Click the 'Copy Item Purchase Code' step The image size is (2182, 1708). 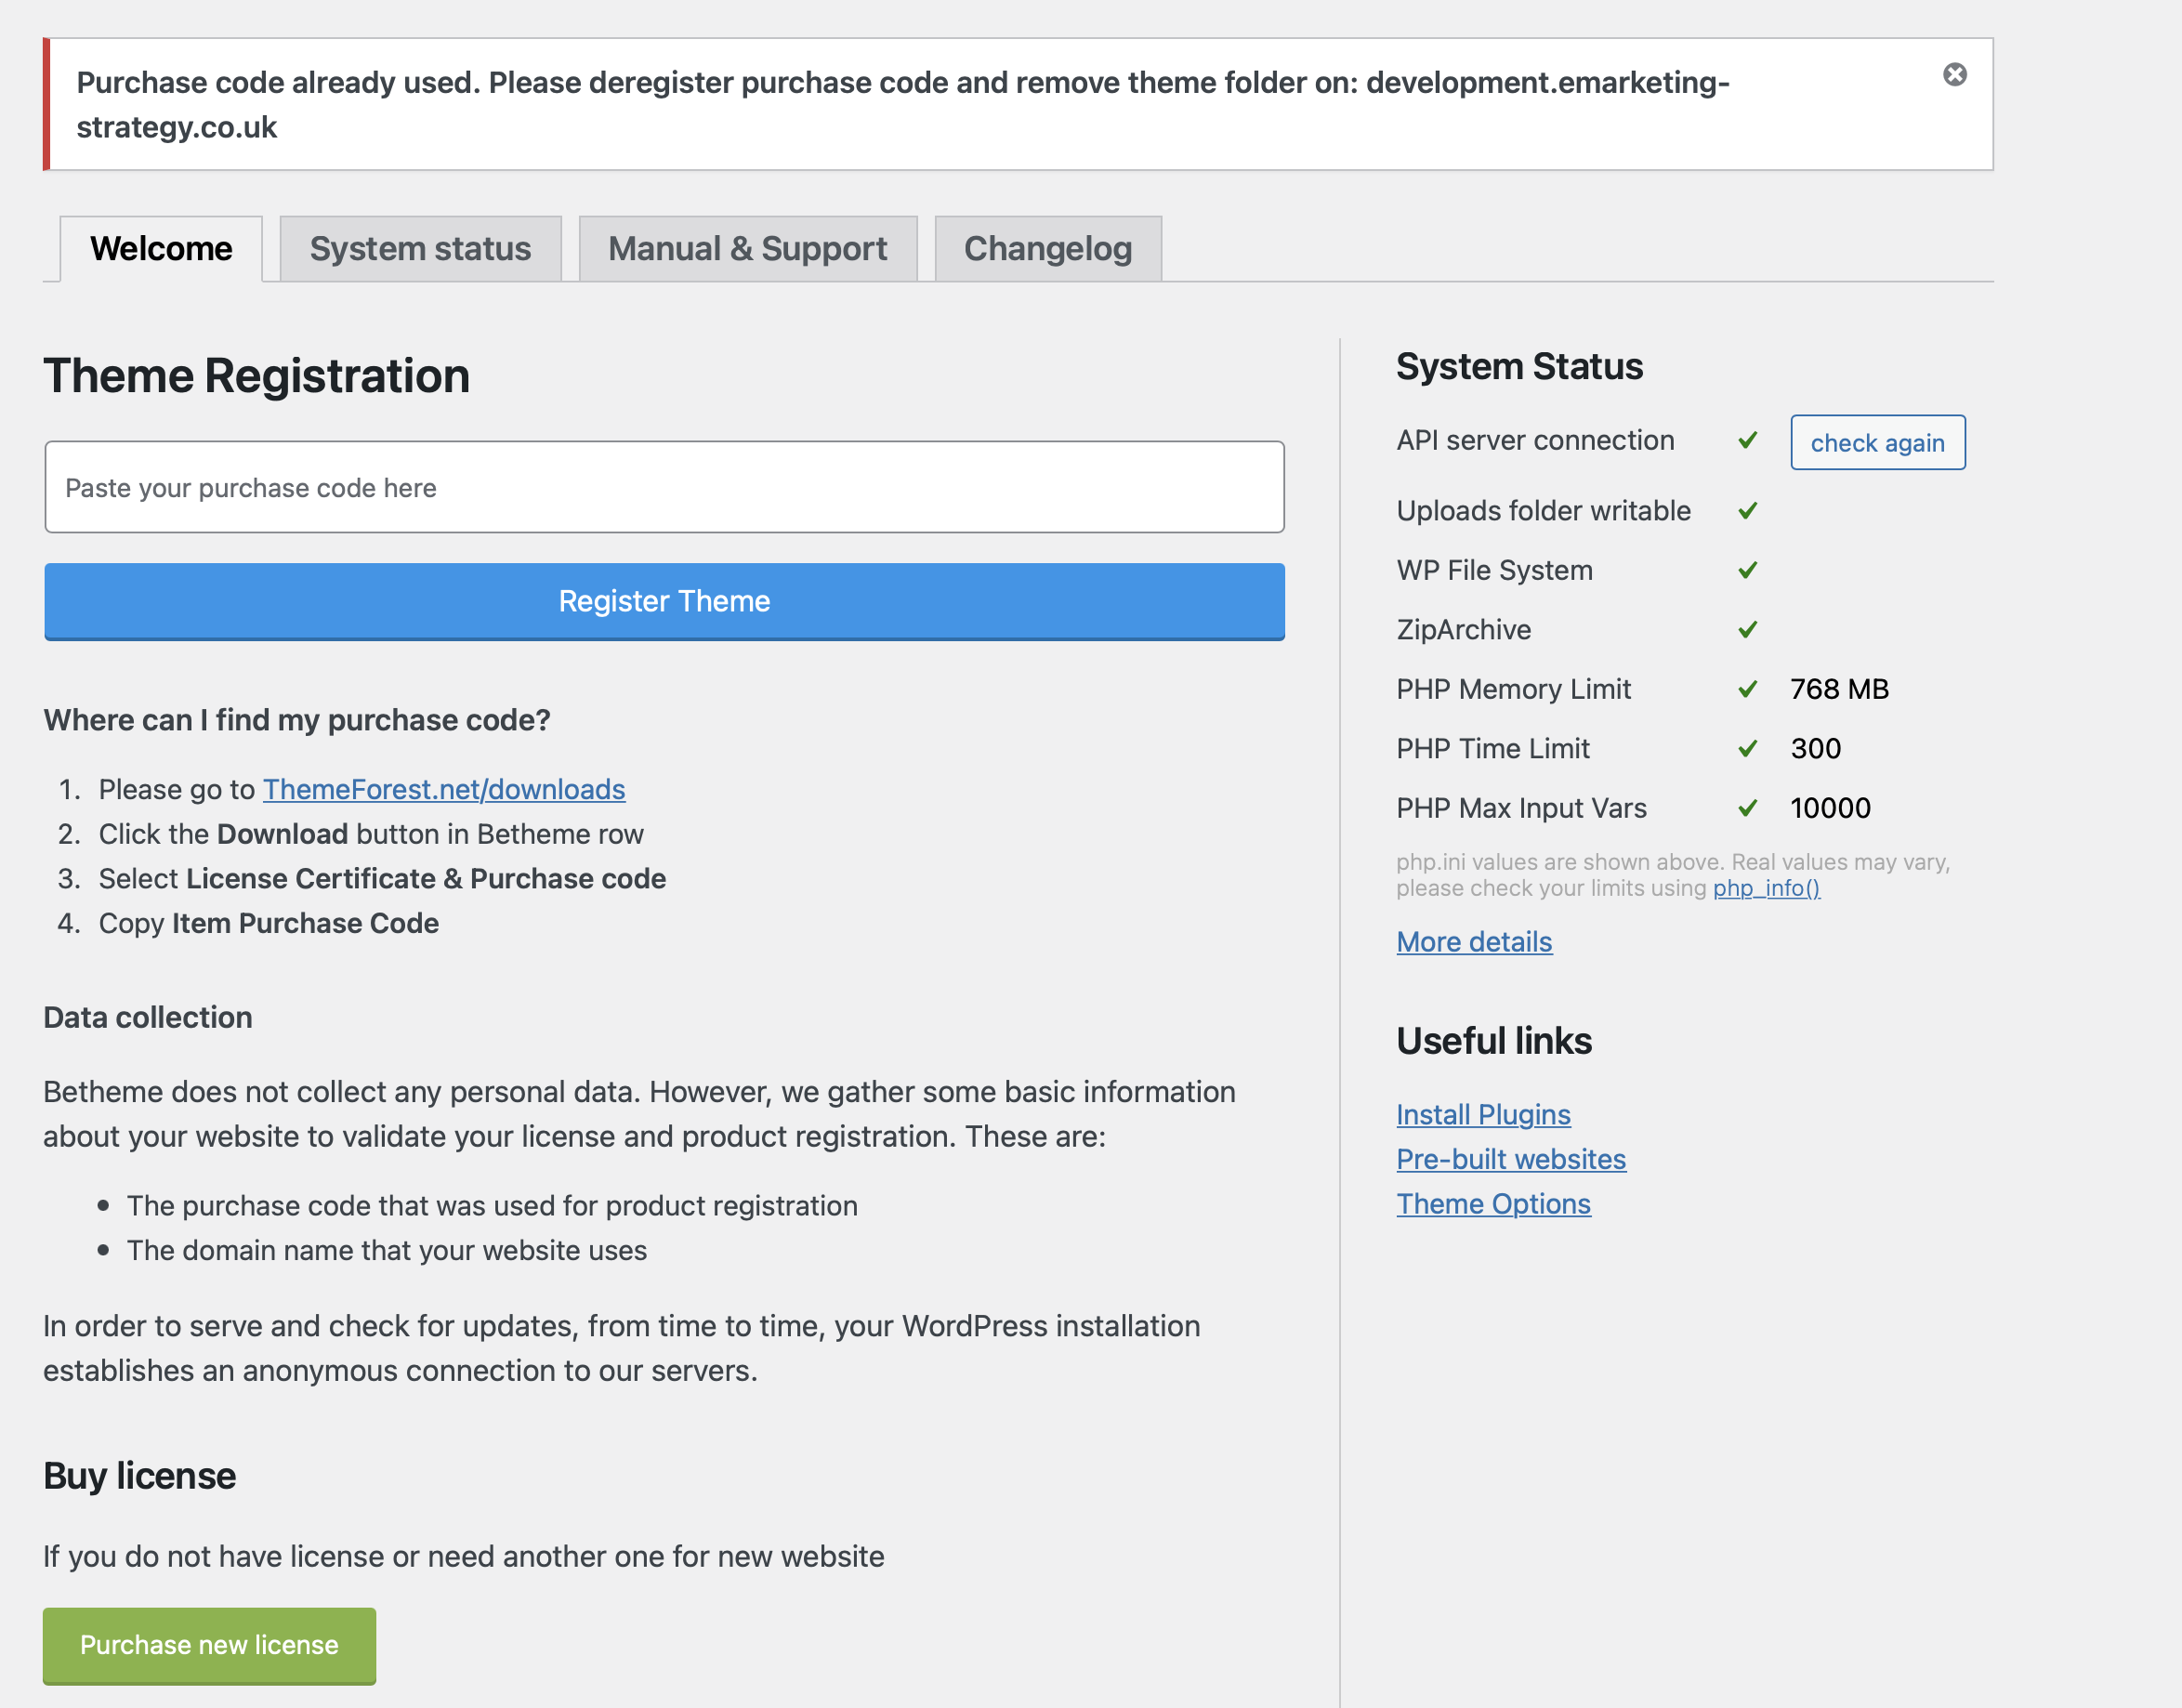(268, 923)
